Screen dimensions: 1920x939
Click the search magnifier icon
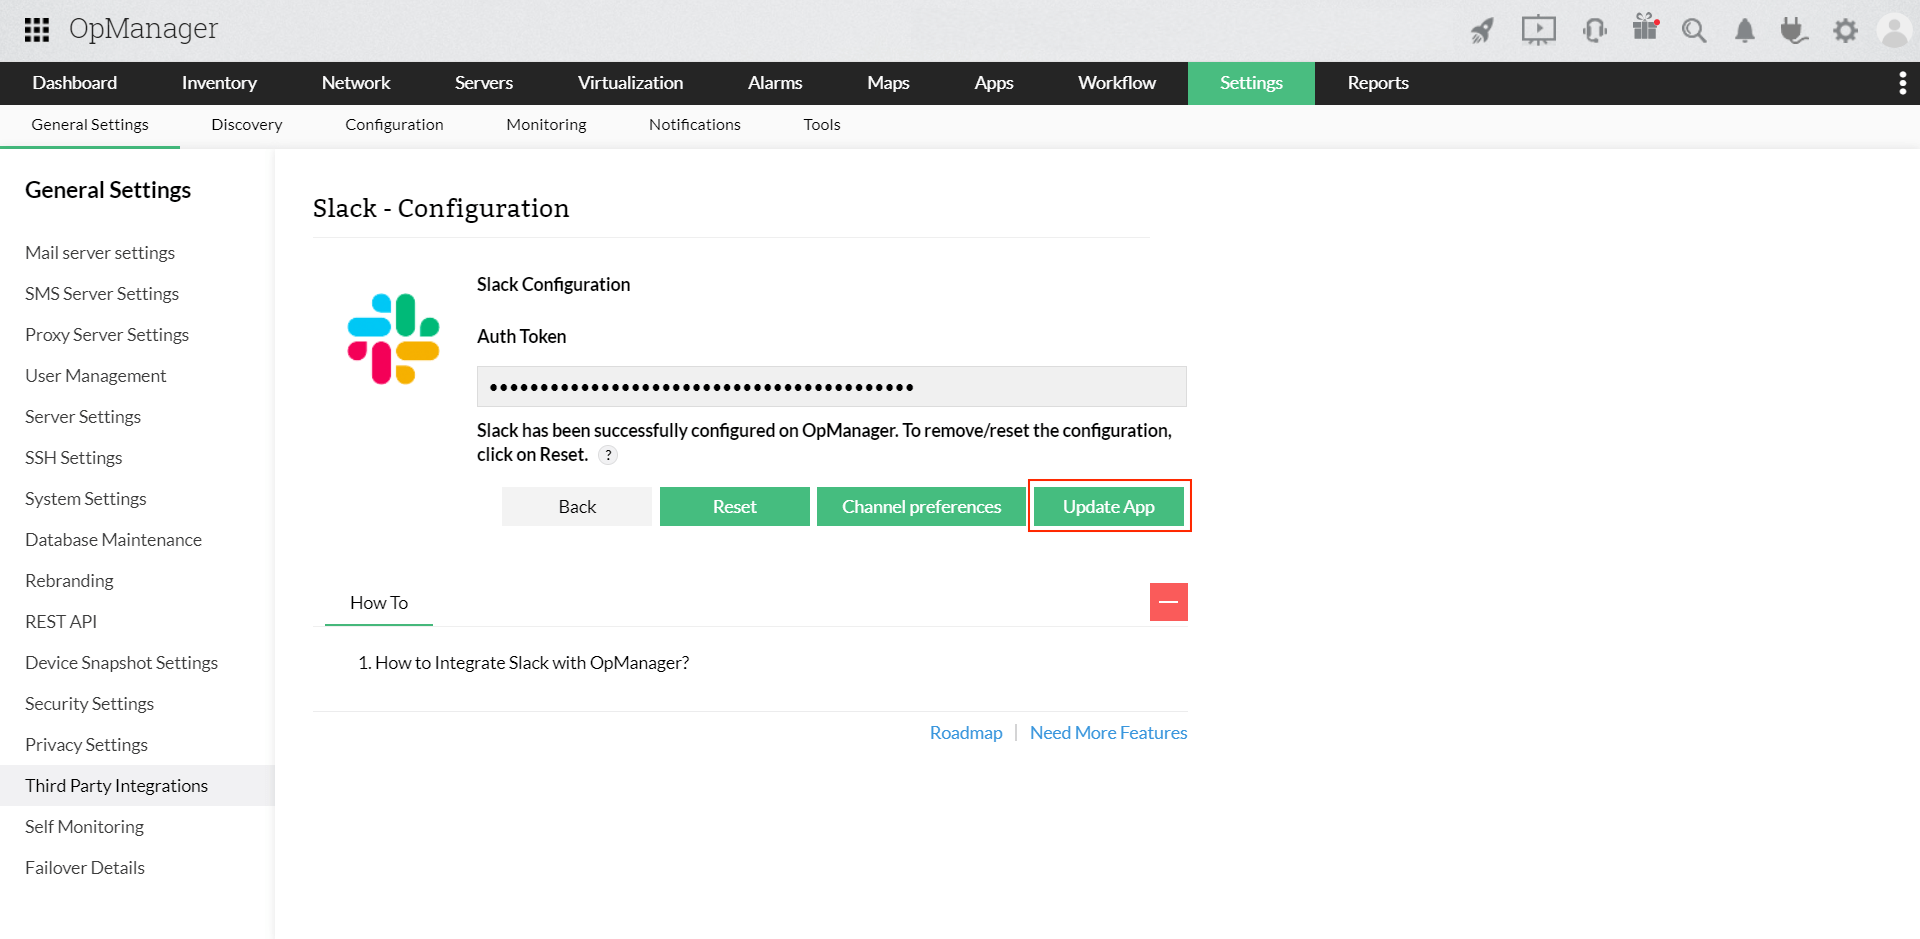tap(1694, 31)
